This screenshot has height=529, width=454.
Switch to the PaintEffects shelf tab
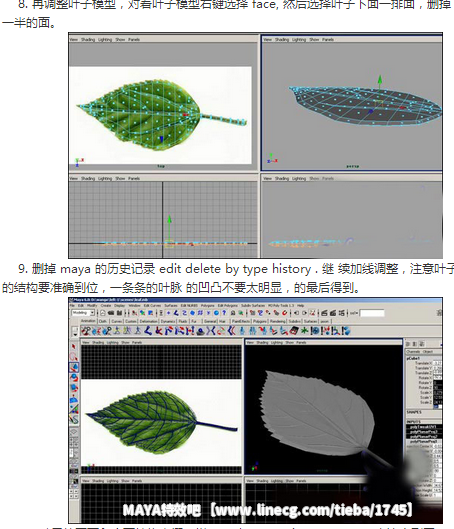click(241, 321)
